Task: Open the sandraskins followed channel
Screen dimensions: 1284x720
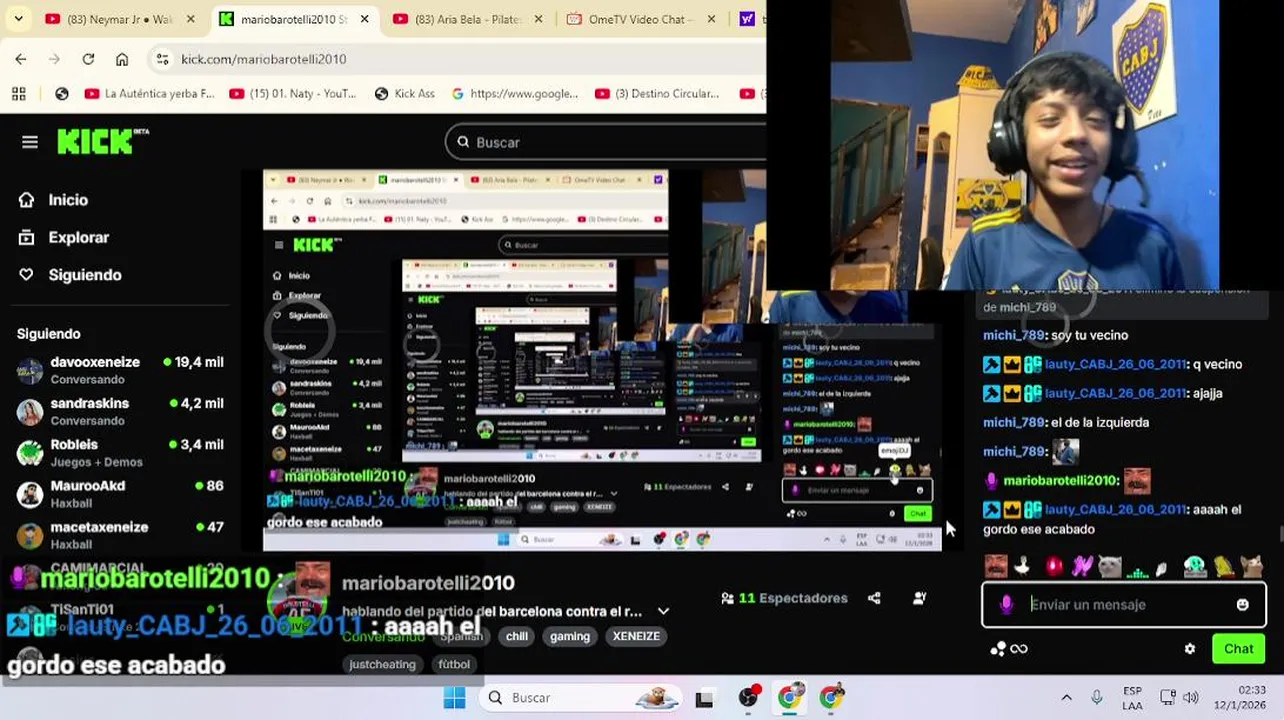Action: point(120,411)
